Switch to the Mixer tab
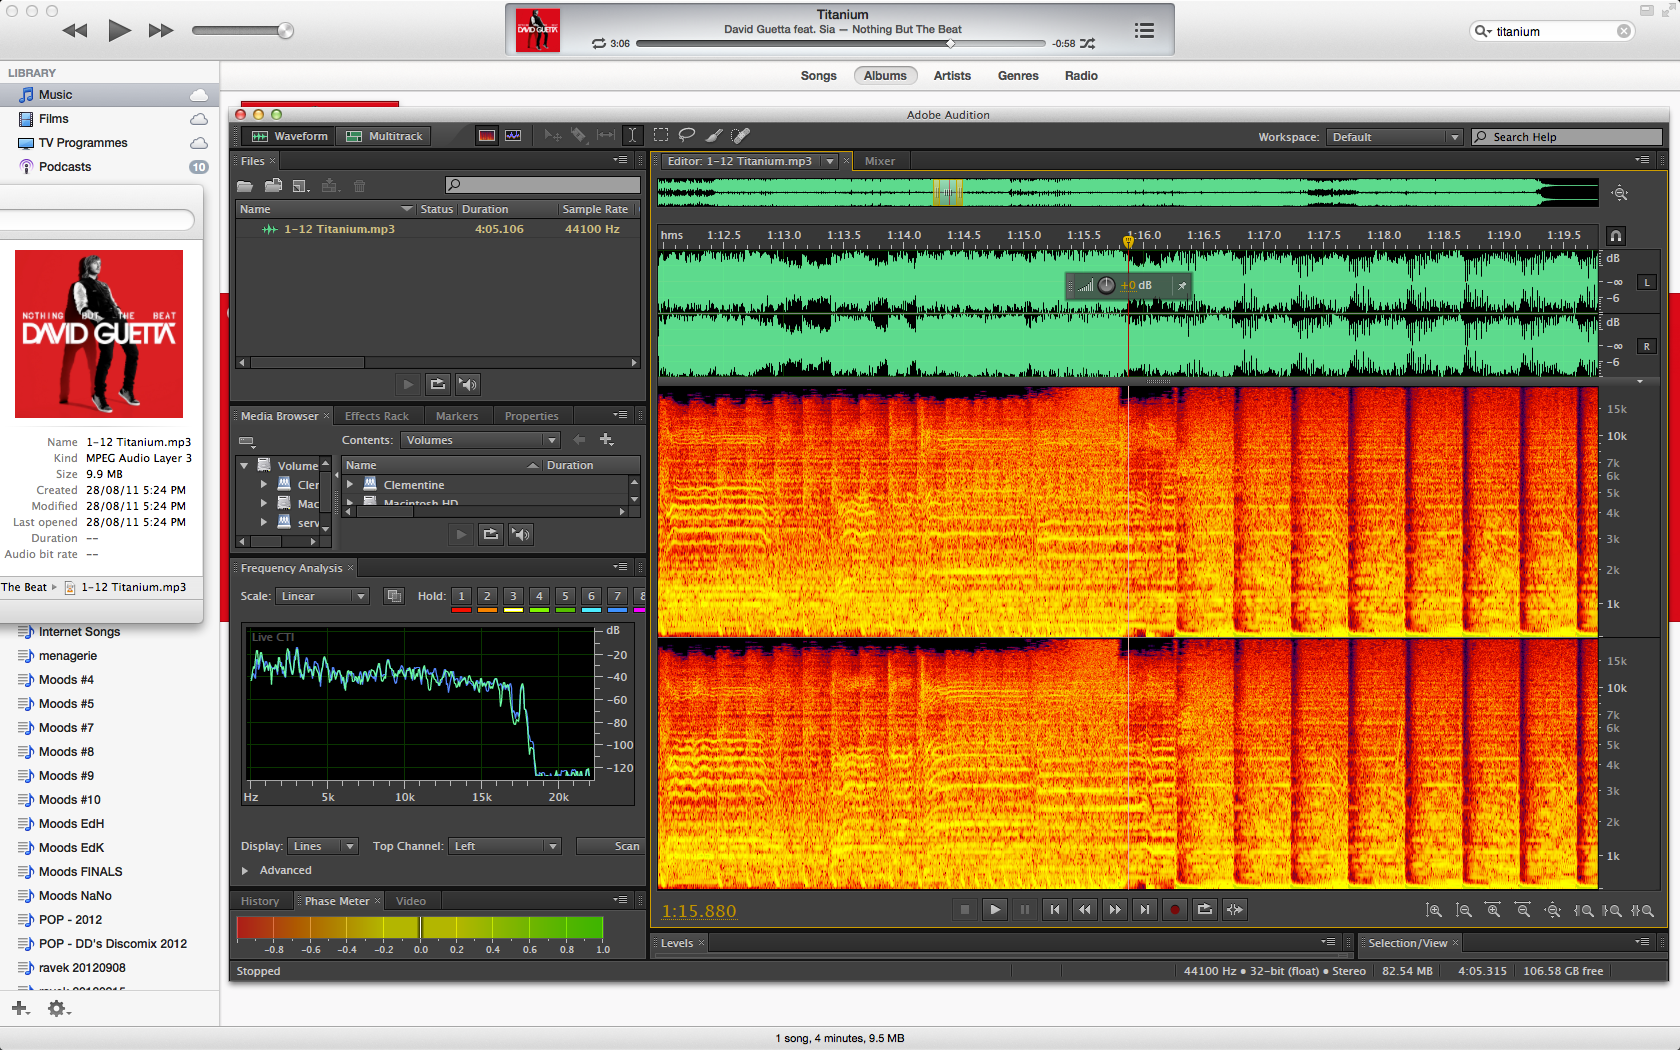Image resolution: width=1680 pixels, height=1050 pixels. [880, 161]
